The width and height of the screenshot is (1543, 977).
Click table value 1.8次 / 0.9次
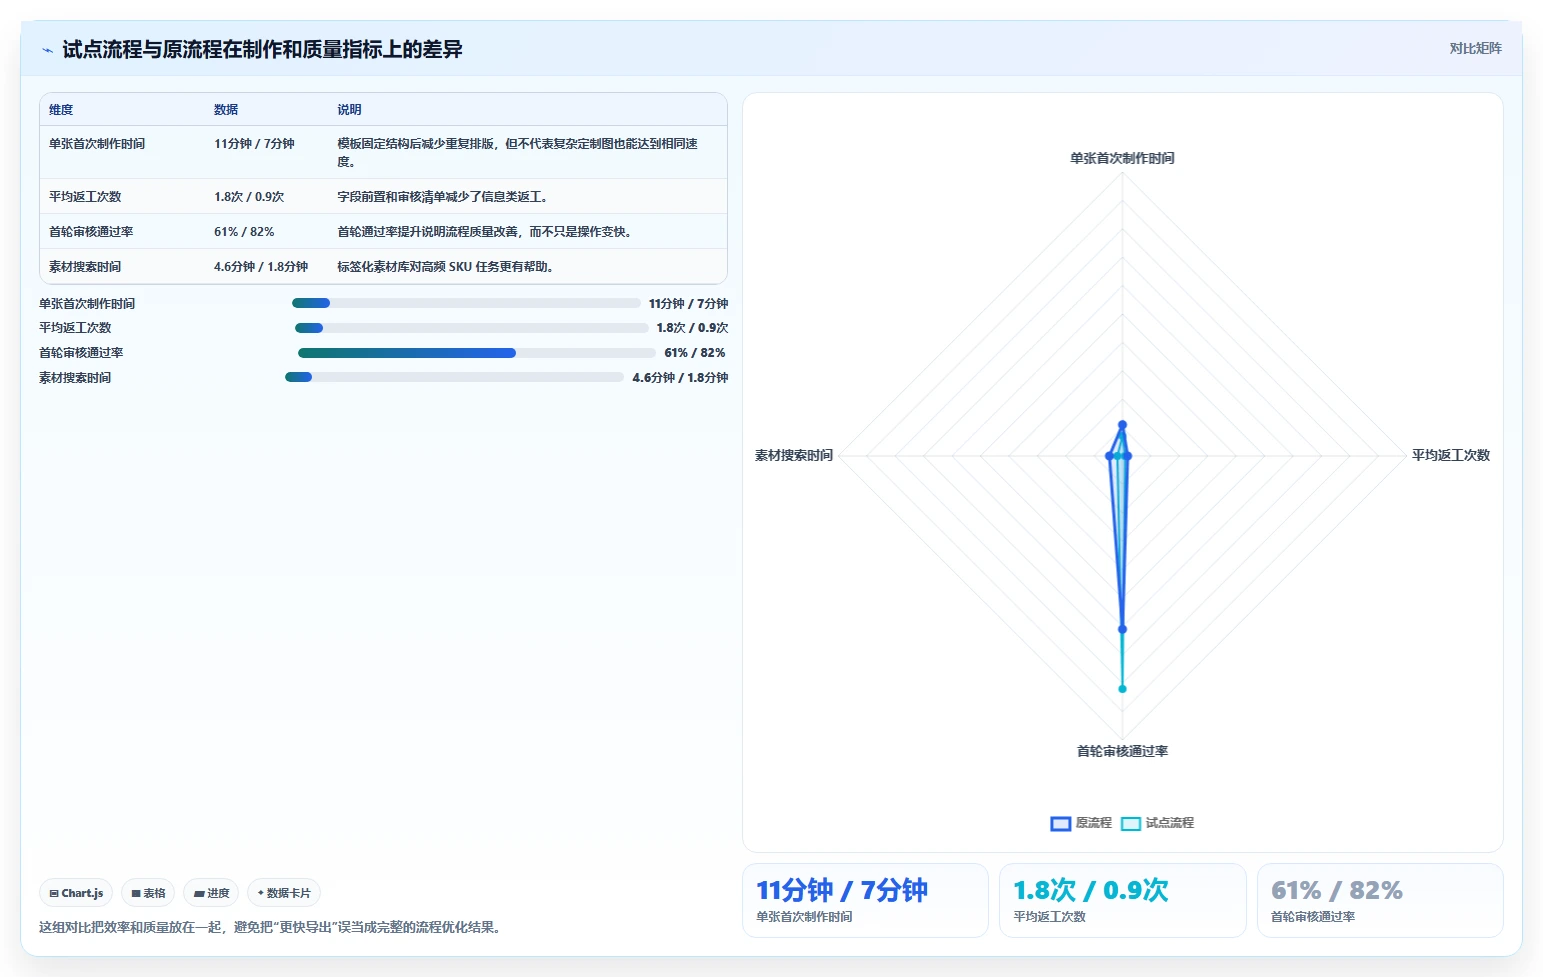pyautogui.click(x=249, y=197)
